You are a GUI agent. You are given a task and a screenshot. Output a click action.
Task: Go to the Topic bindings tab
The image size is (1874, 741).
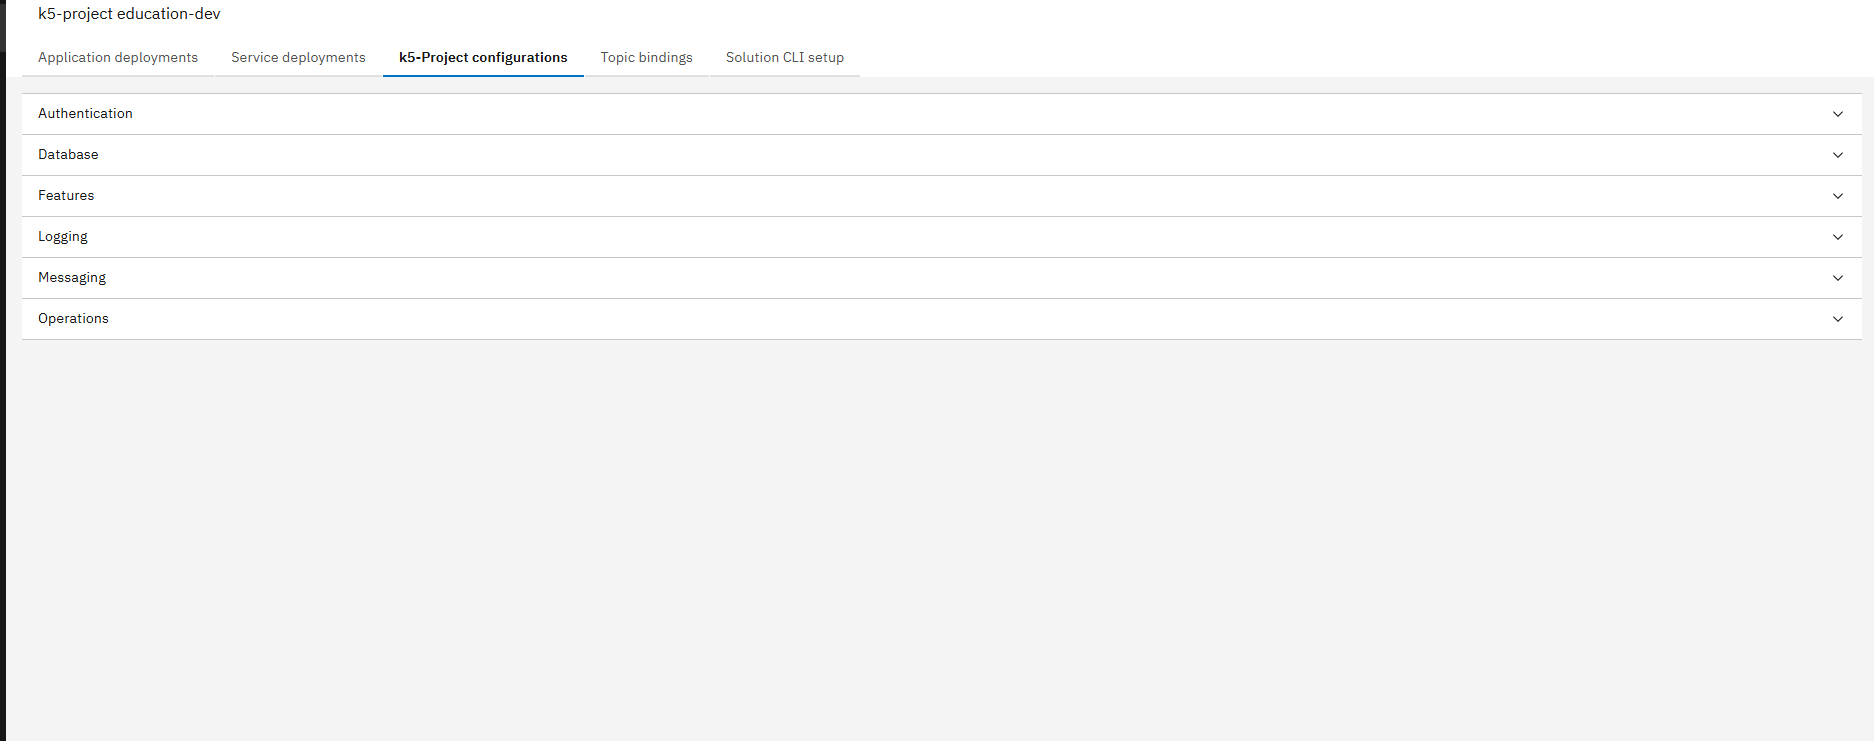pyautogui.click(x=646, y=58)
